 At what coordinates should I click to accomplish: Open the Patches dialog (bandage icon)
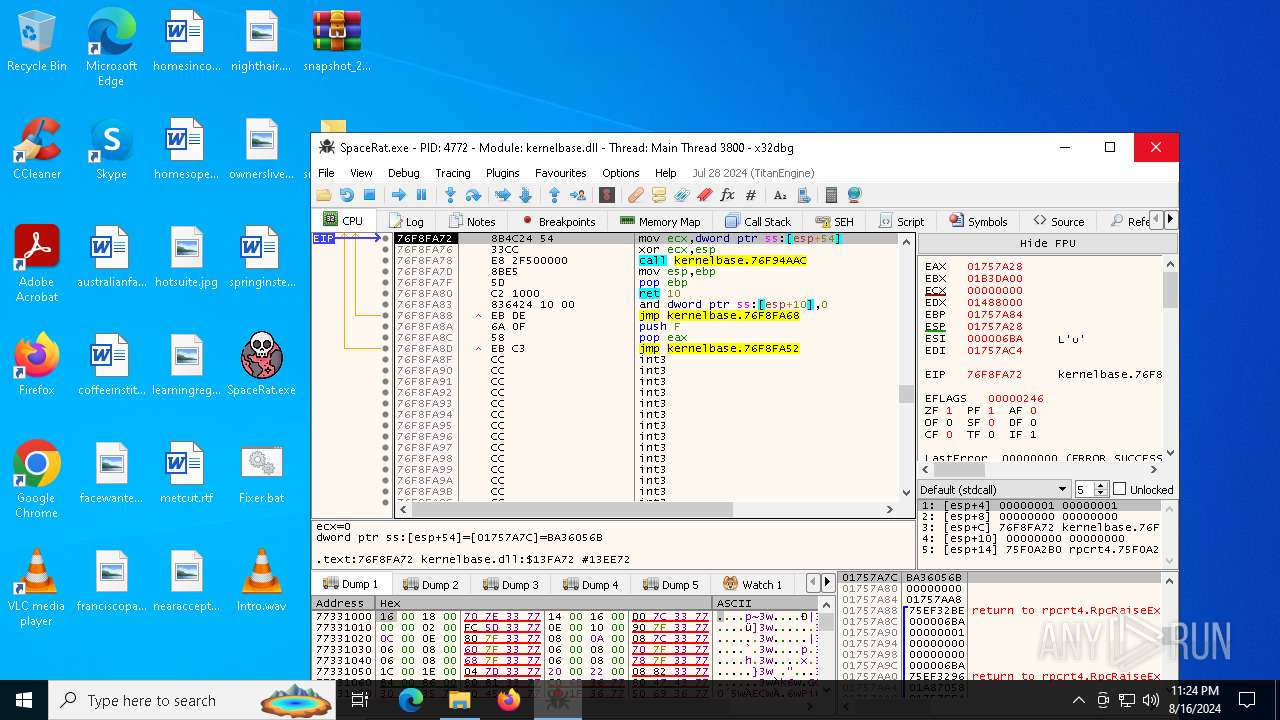coord(635,195)
